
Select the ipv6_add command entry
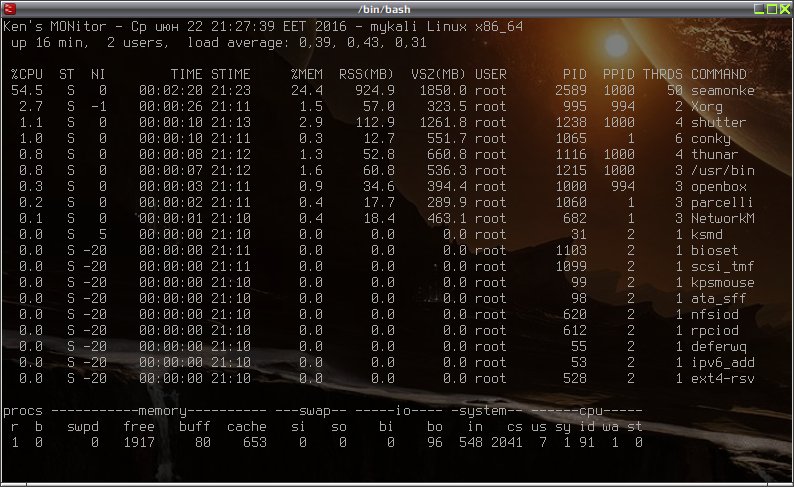point(723,363)
